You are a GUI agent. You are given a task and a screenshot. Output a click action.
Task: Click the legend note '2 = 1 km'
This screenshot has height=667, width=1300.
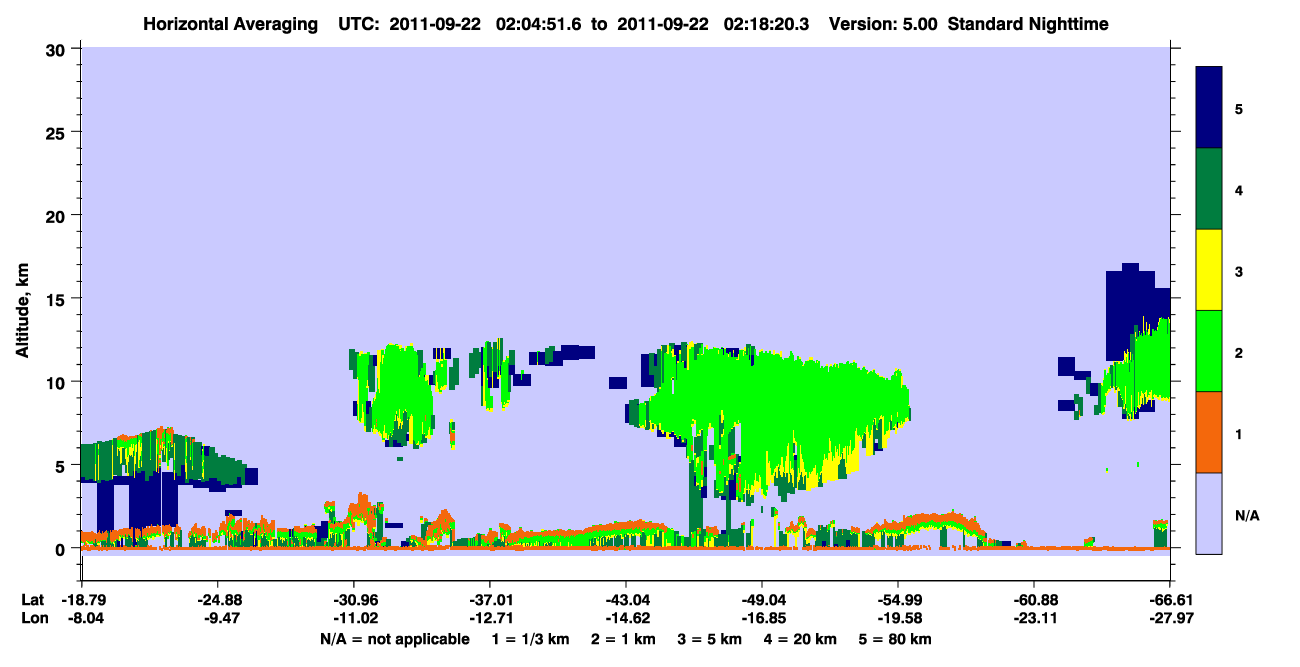click(x=625, y=638)
